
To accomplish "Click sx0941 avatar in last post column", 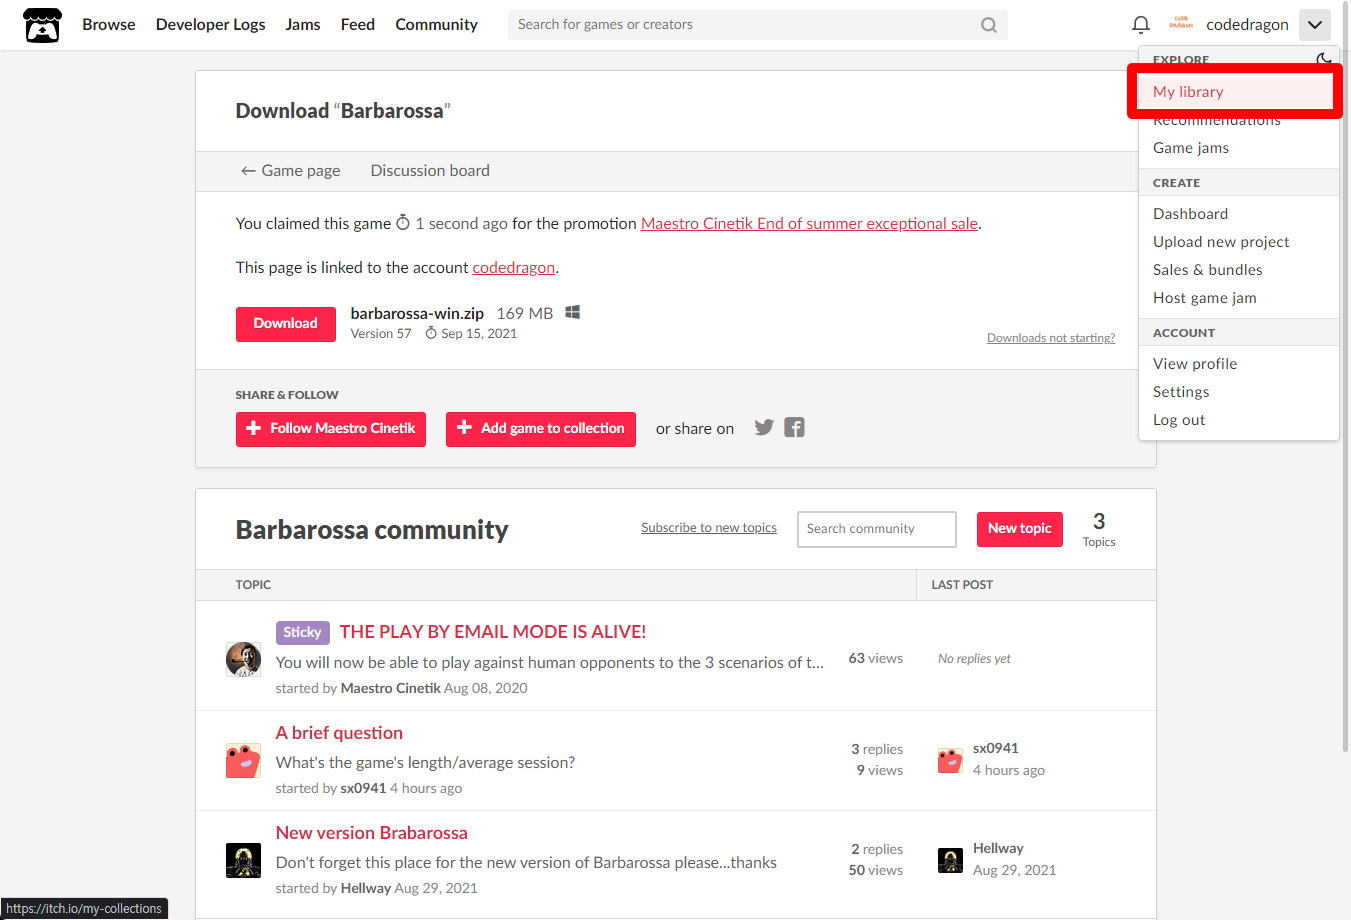I will click(x=950, y=760).
